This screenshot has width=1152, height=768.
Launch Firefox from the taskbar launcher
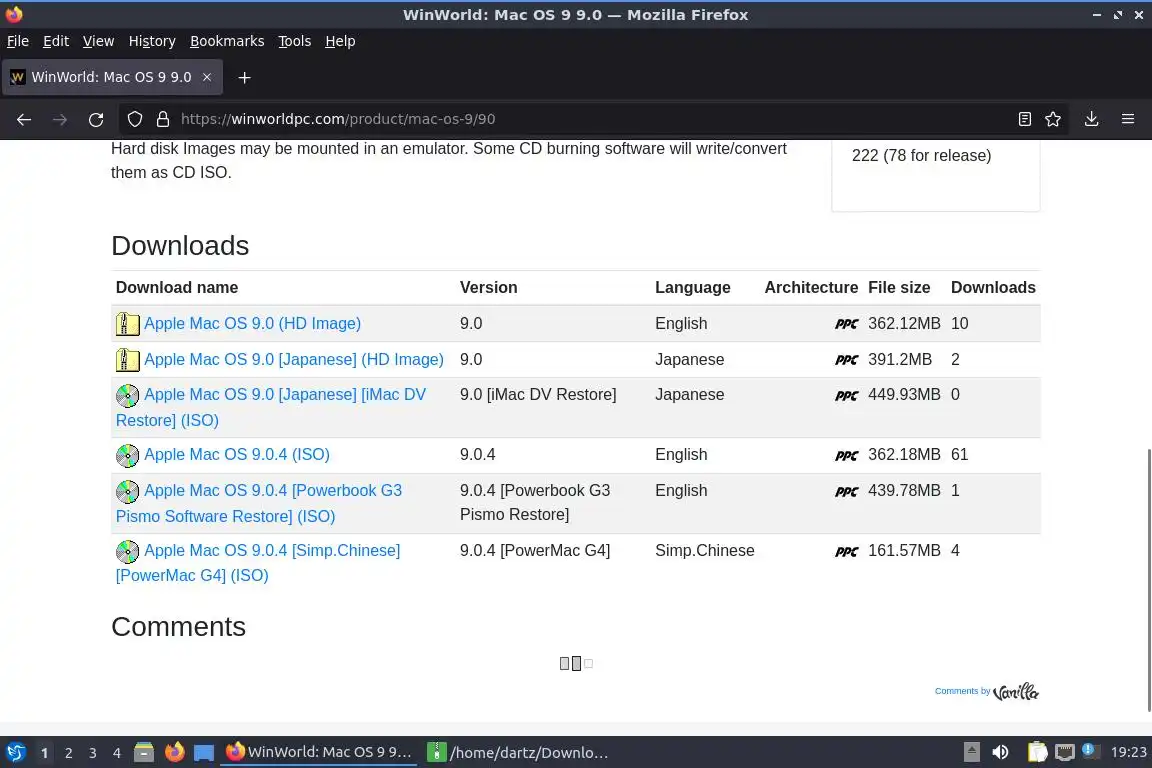[x=174, y=753]
